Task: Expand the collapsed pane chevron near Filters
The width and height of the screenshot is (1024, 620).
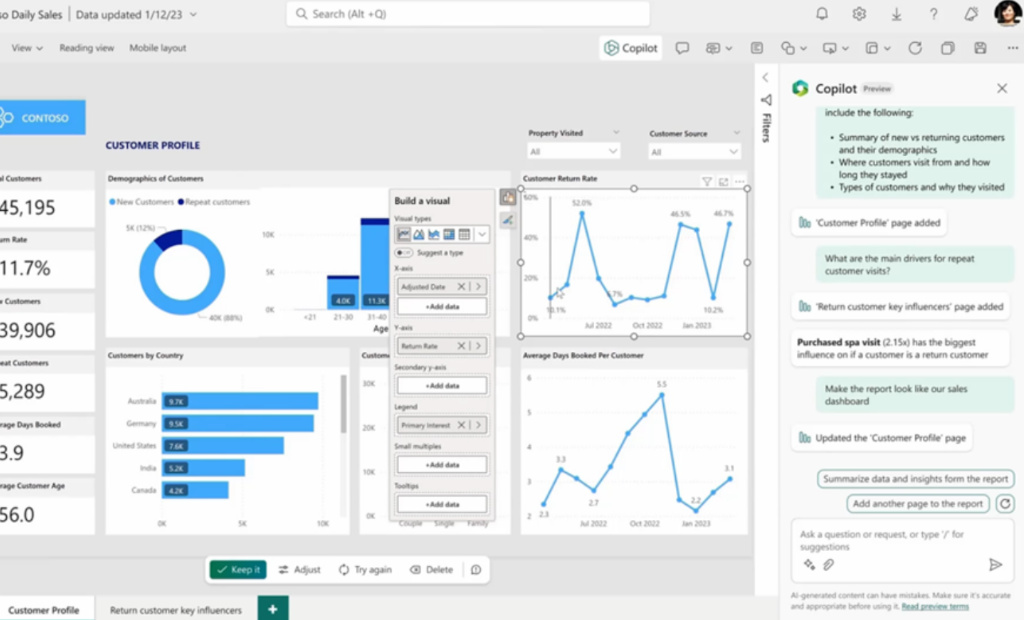Action: pyautogui.click(x=765, y=78)
